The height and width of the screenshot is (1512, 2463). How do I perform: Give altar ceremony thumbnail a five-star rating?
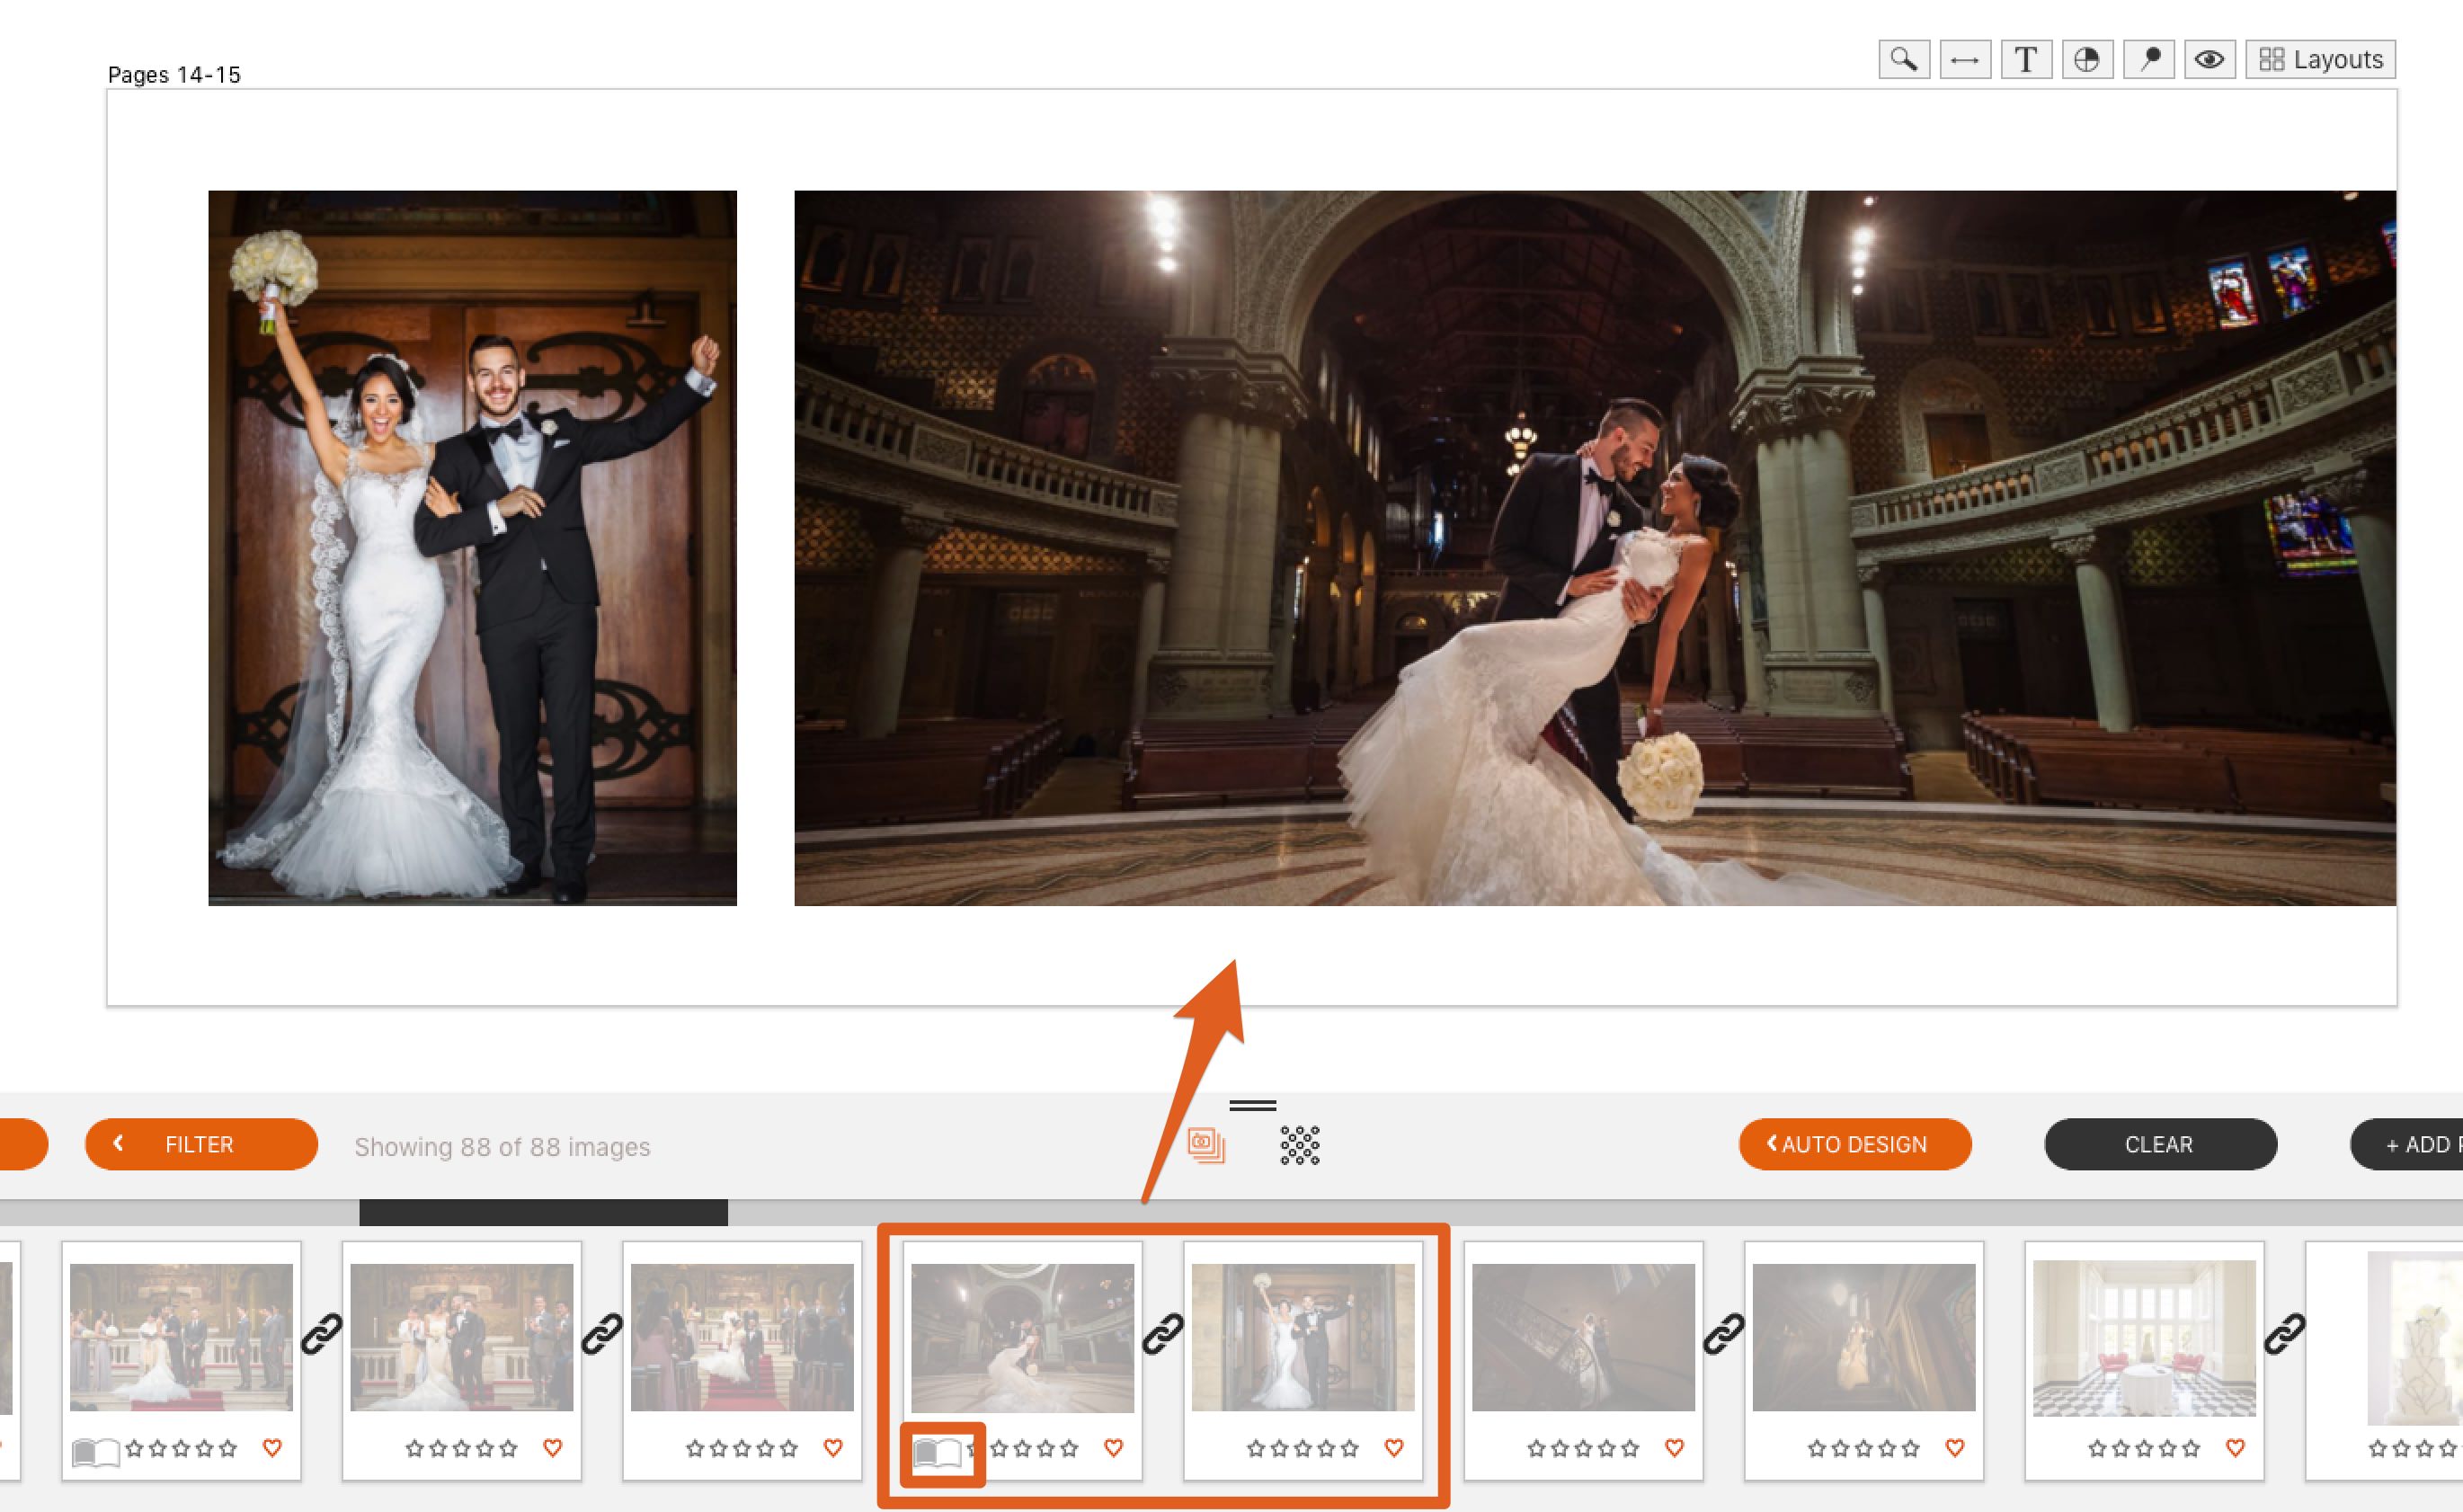click(228, 1448)
